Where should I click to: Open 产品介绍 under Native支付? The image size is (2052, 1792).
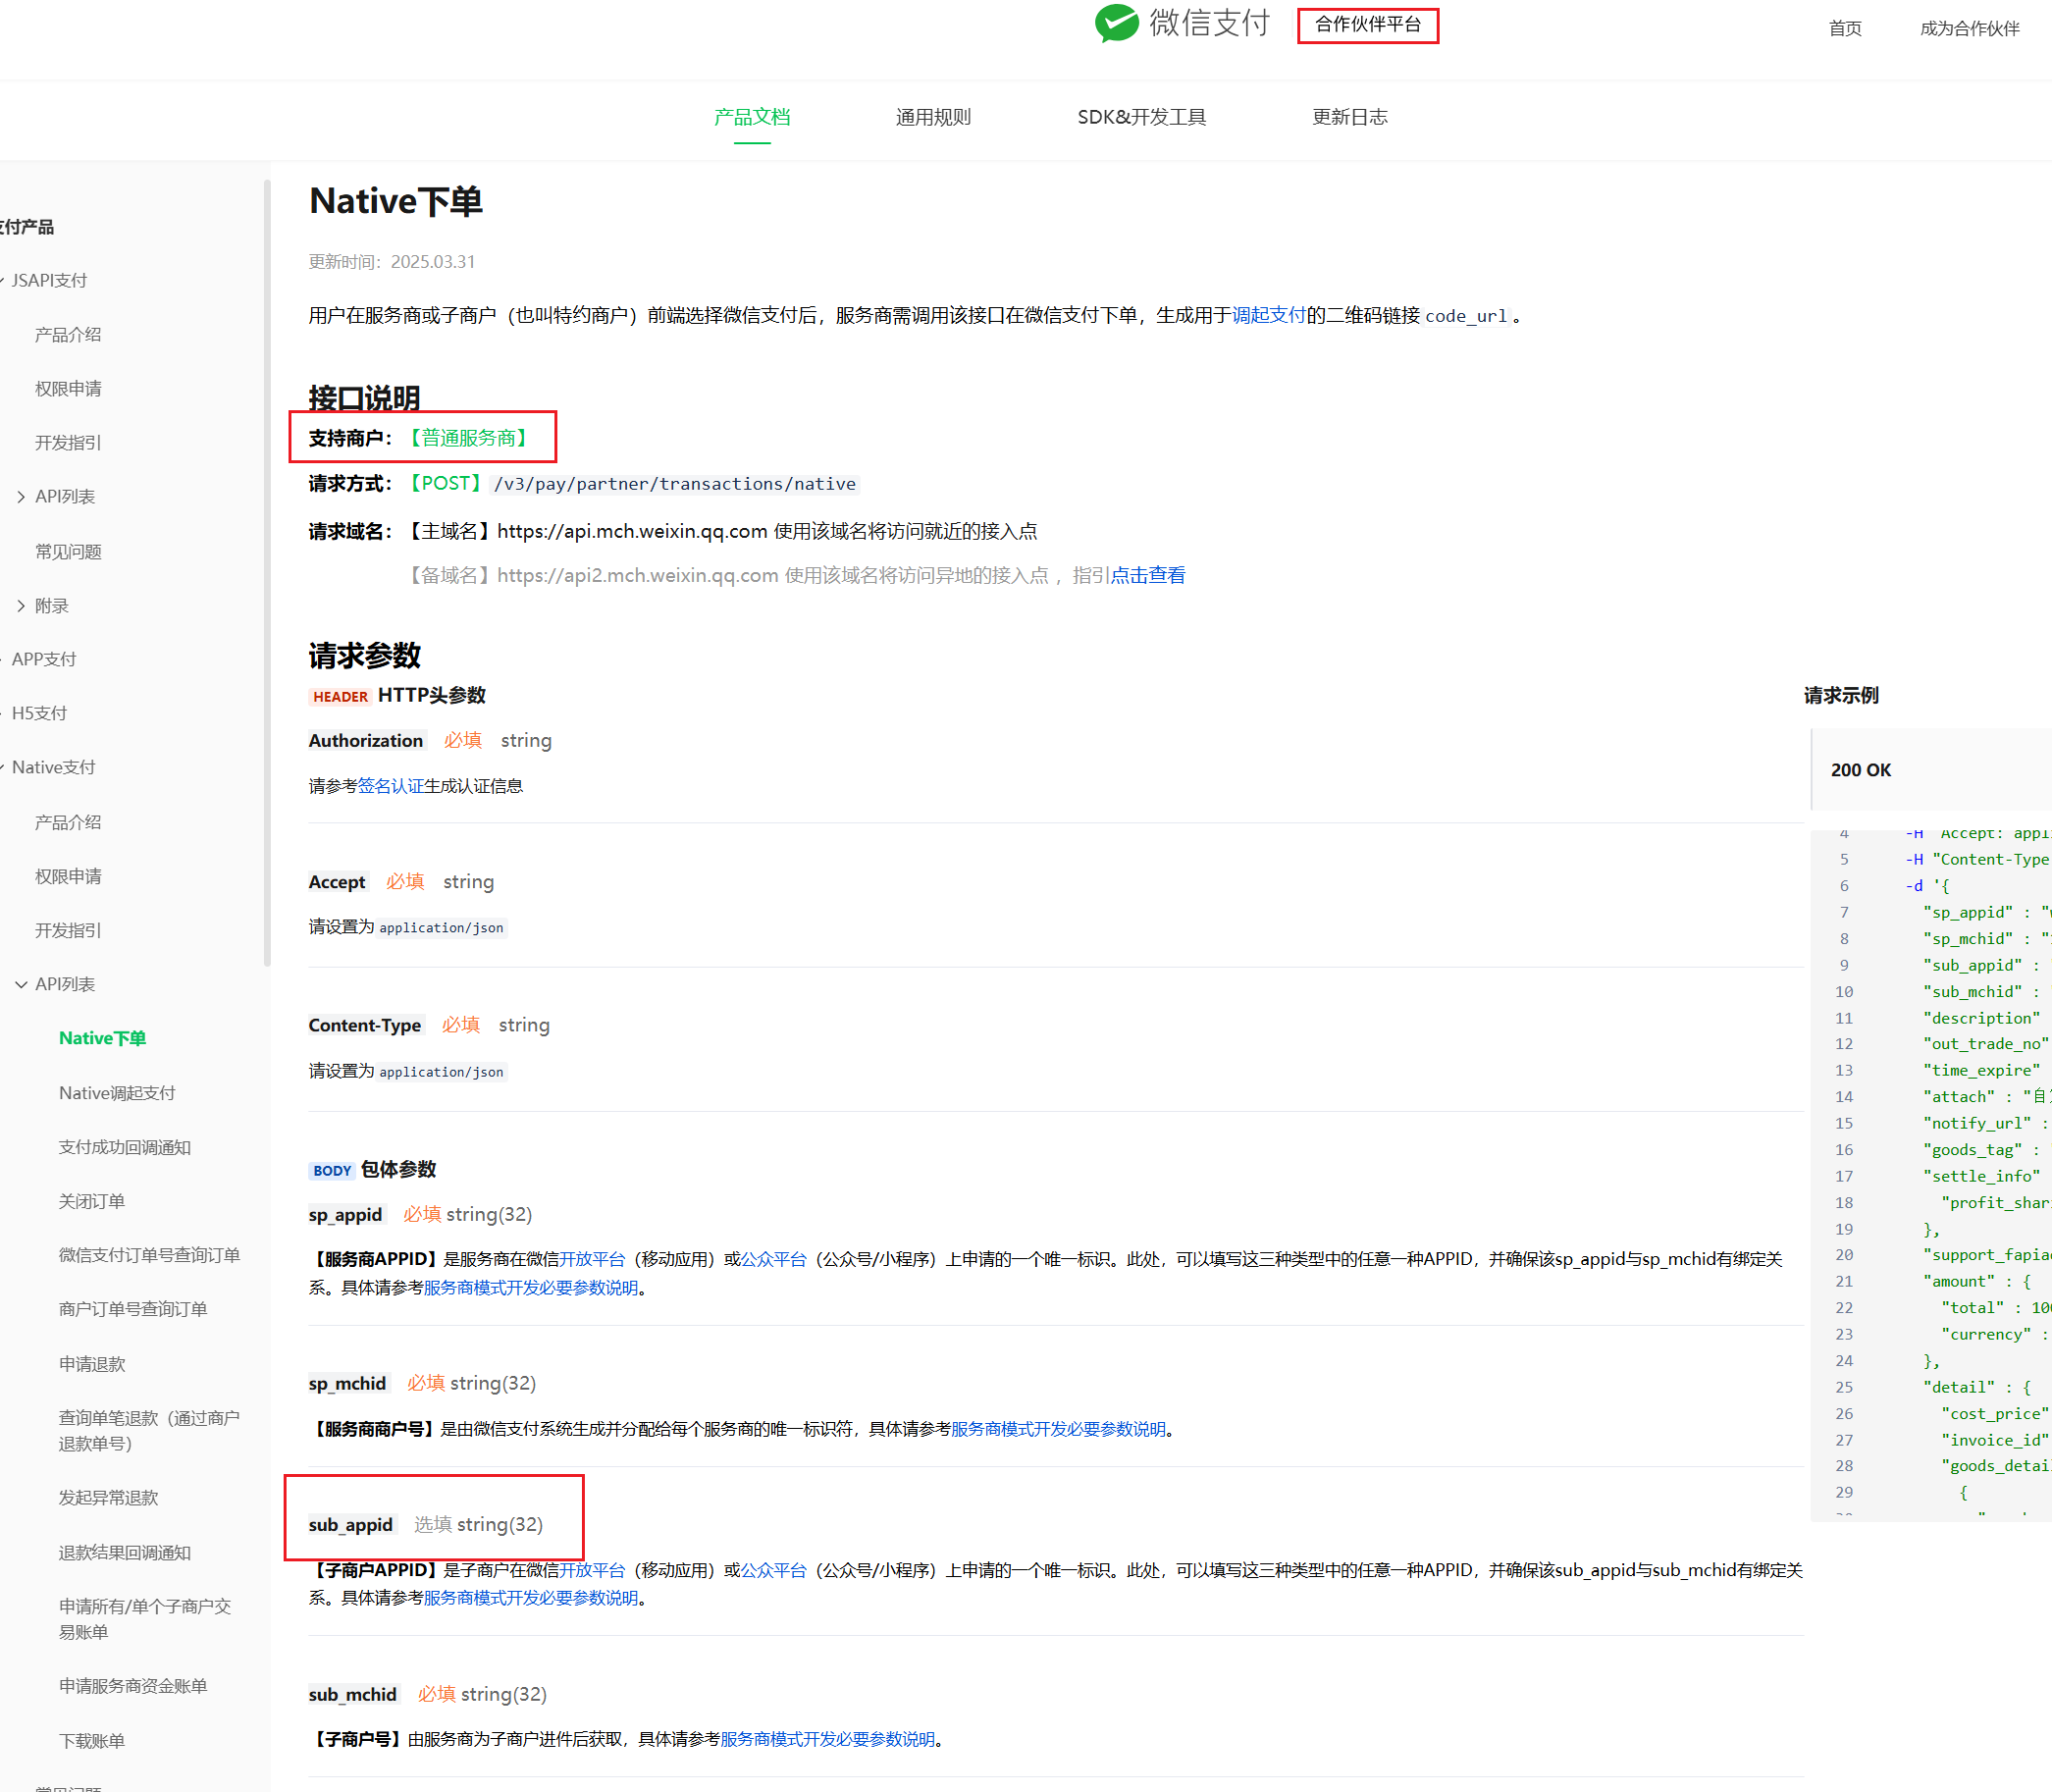tap(68, 822)
